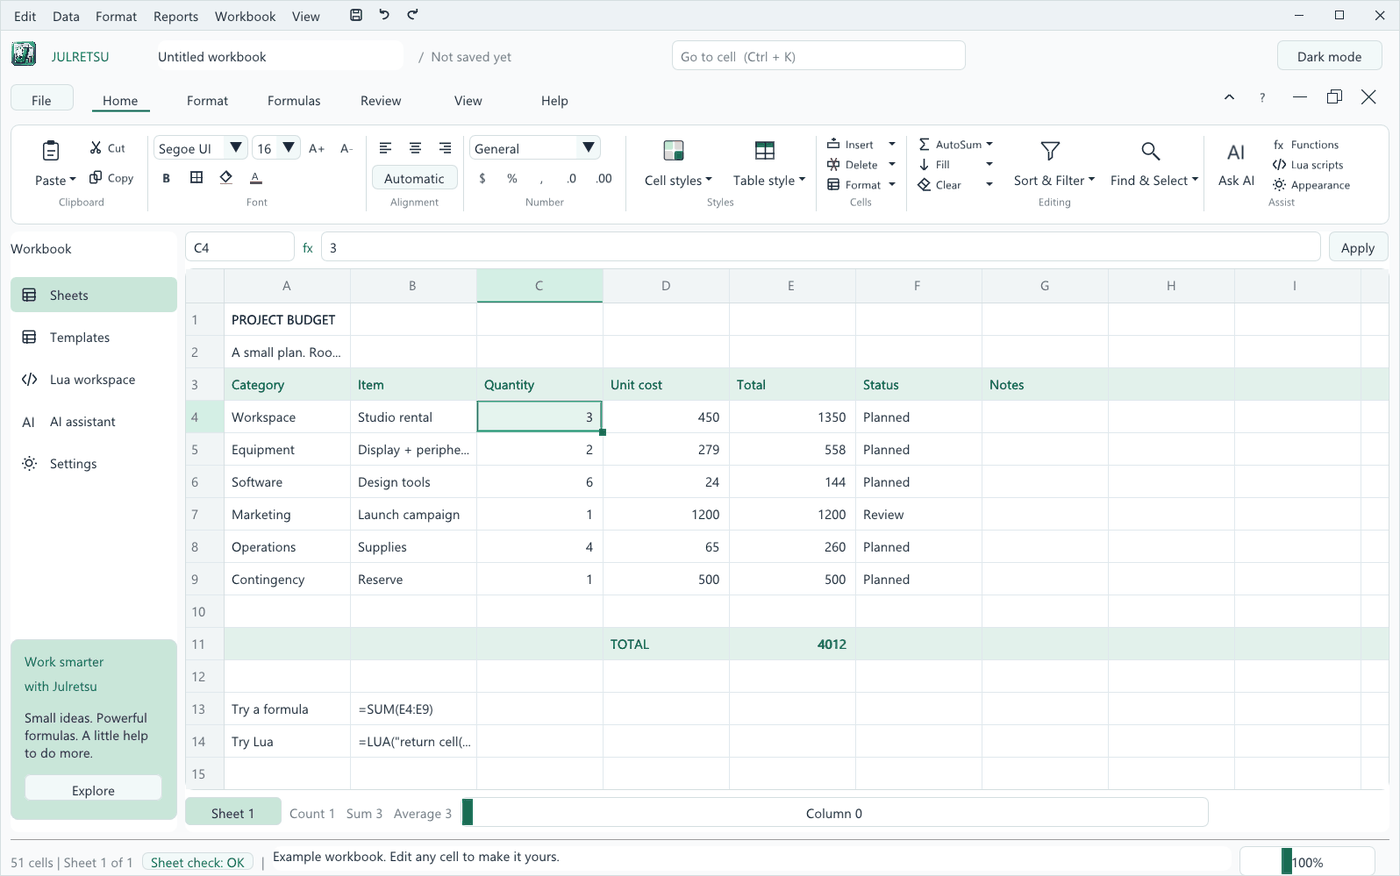Click the Apply formula button

(1357, 248)
